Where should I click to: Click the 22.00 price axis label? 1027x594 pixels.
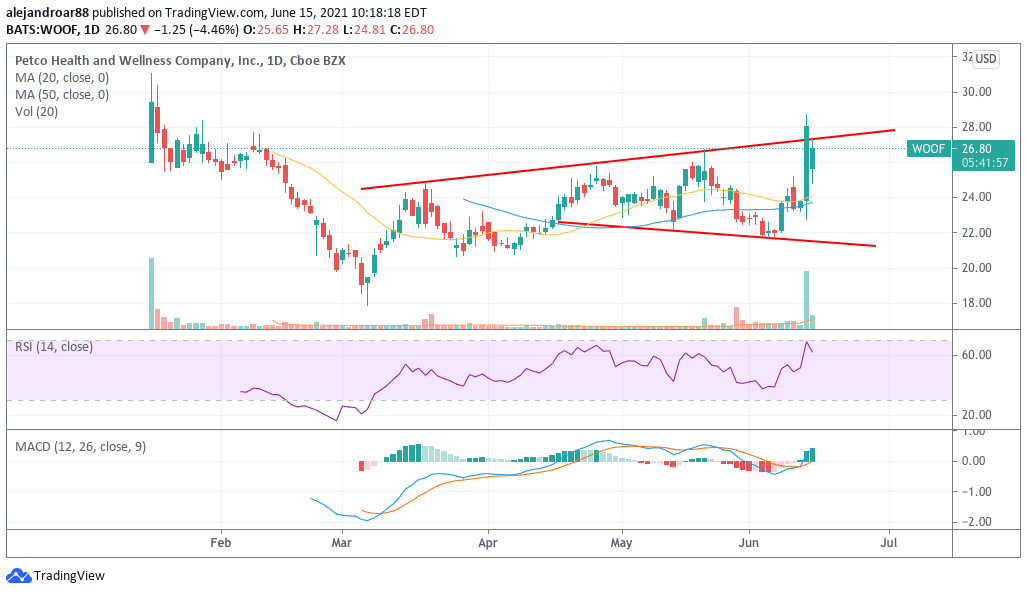976,232
